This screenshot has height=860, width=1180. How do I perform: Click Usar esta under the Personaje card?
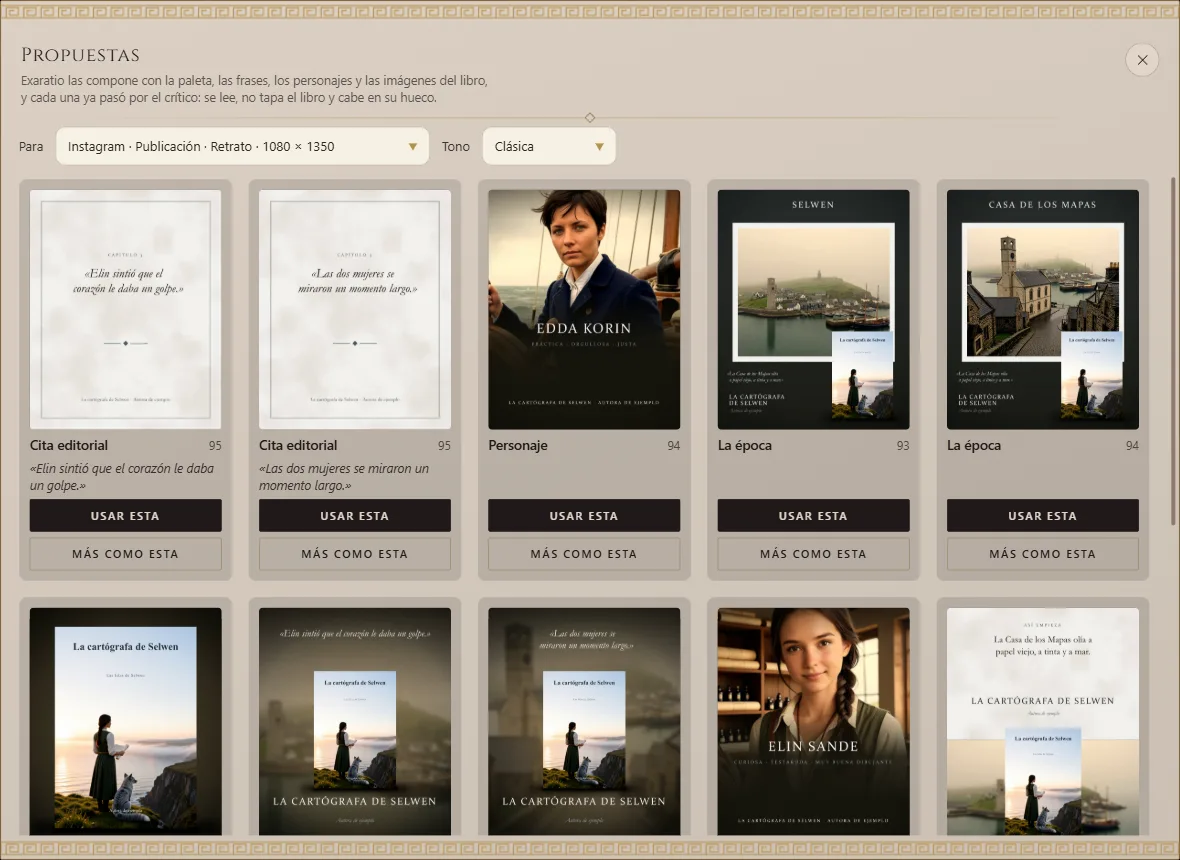[584, 515]
